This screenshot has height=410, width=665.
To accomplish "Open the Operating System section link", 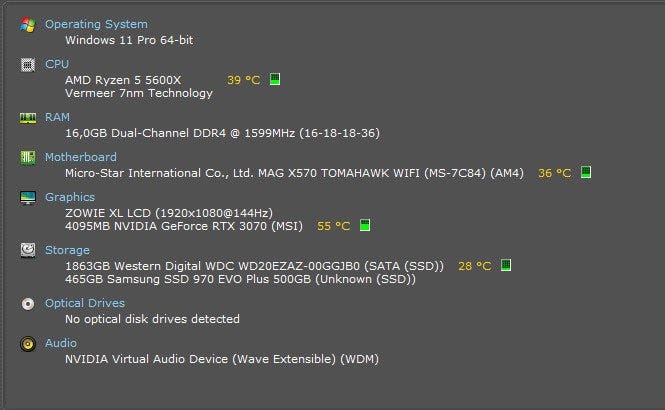I will pos(96,24).
